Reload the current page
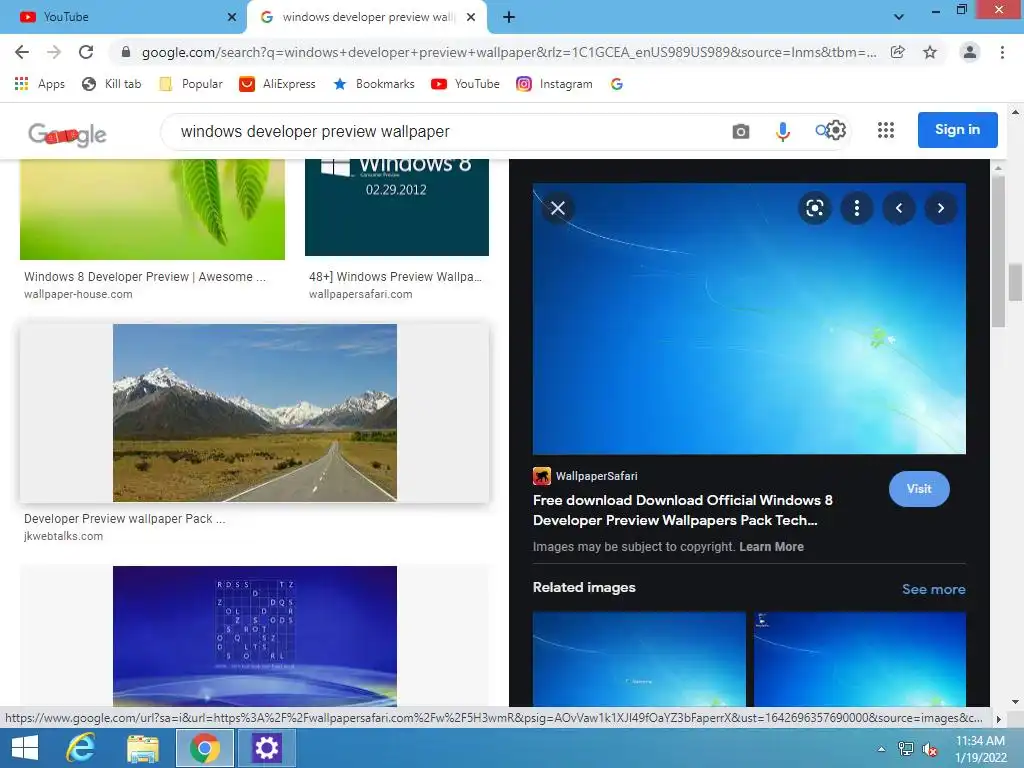Image resolution: width=1024 pixels, height=768 pixels. [x=86, y=52]
